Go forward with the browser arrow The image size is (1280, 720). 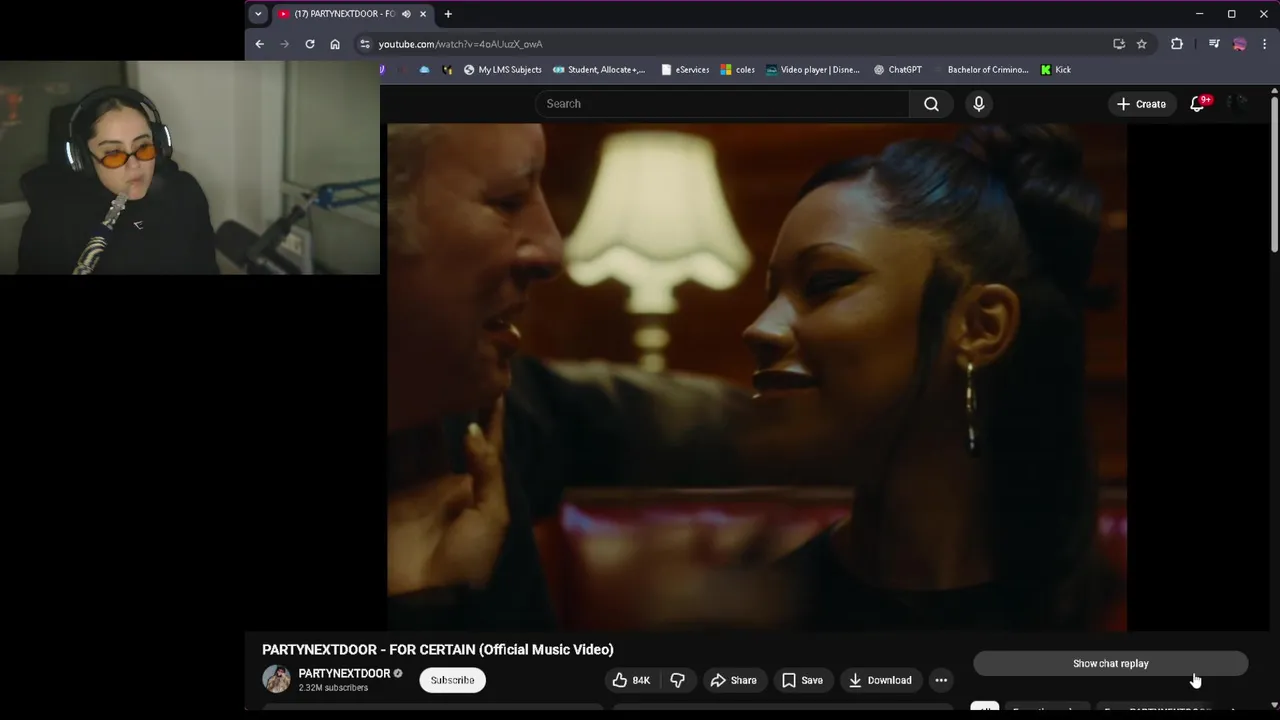pos(284,44)
